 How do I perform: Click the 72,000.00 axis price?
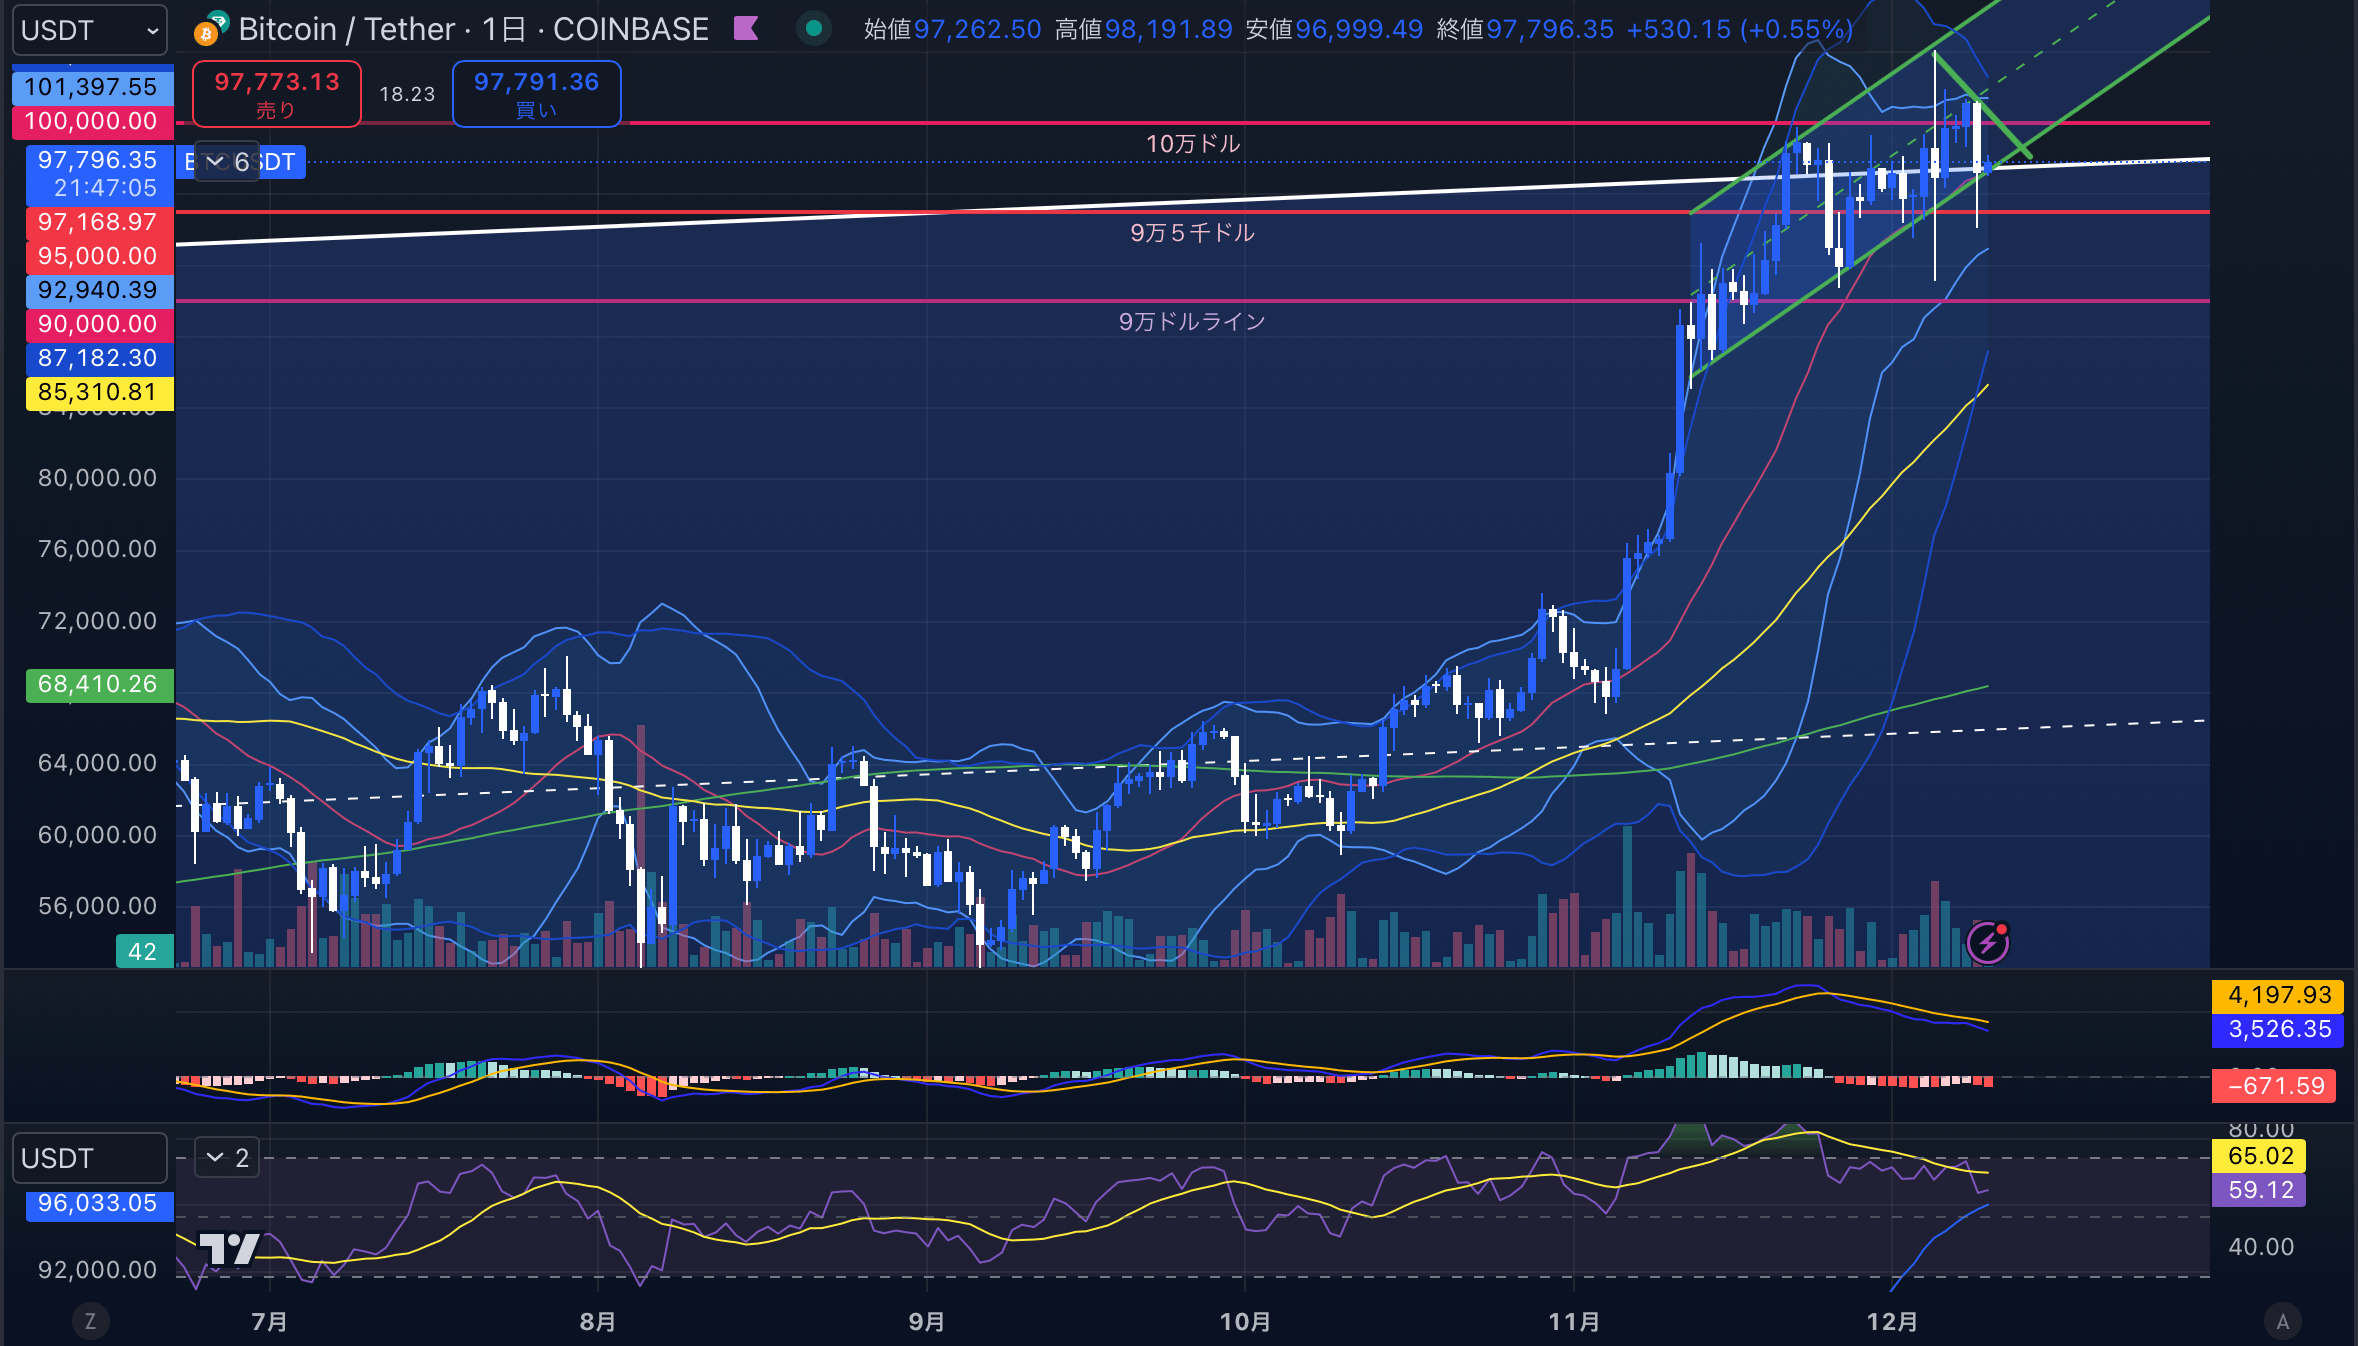click(97, 621)
